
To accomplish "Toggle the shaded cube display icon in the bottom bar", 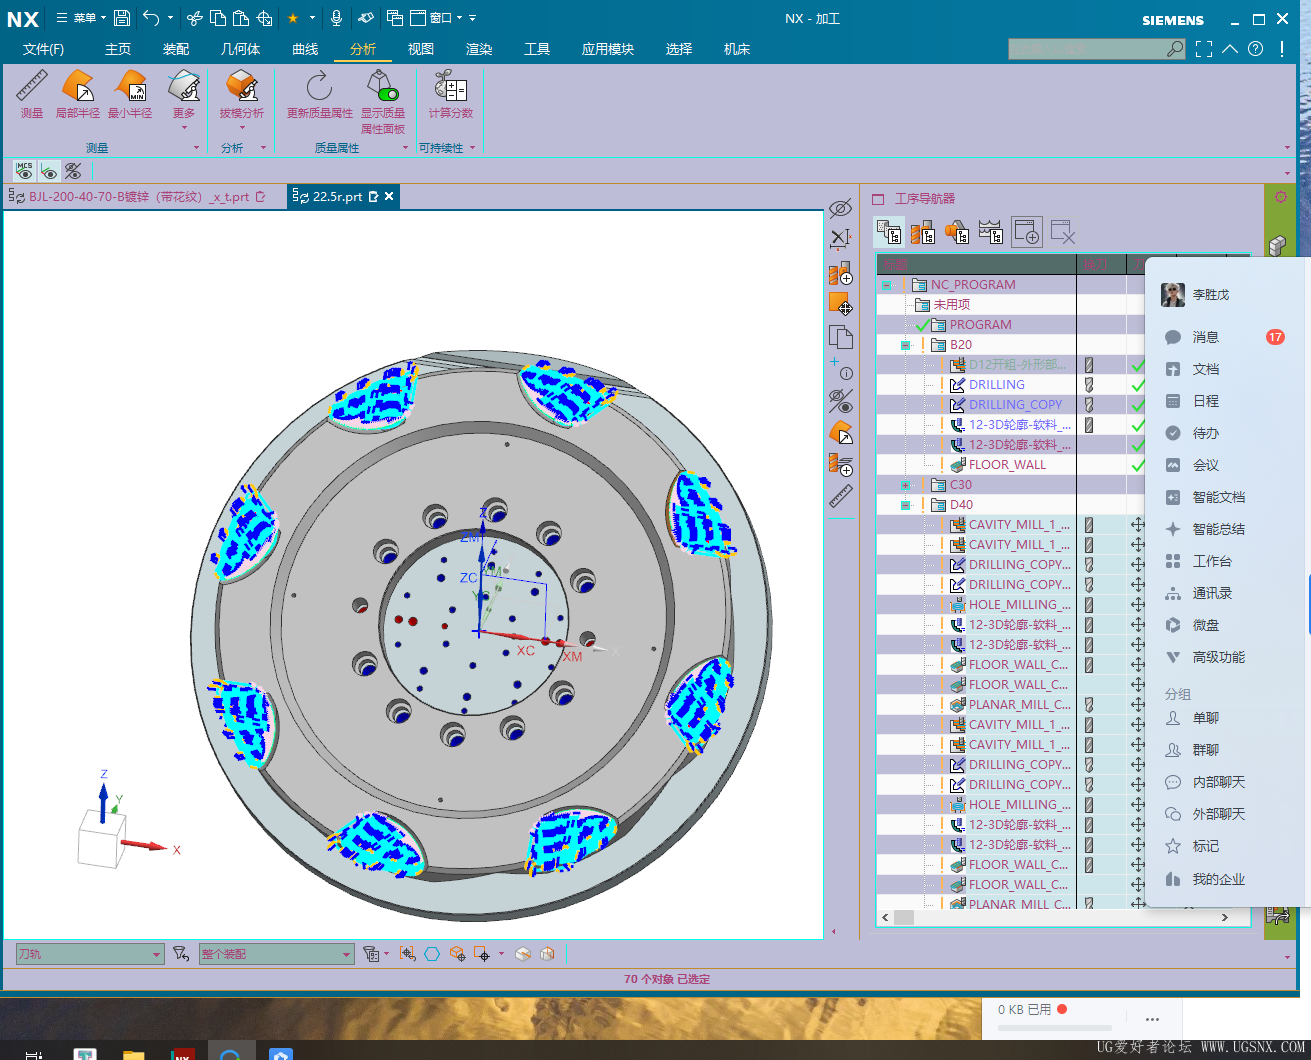I will coord(523,954).
